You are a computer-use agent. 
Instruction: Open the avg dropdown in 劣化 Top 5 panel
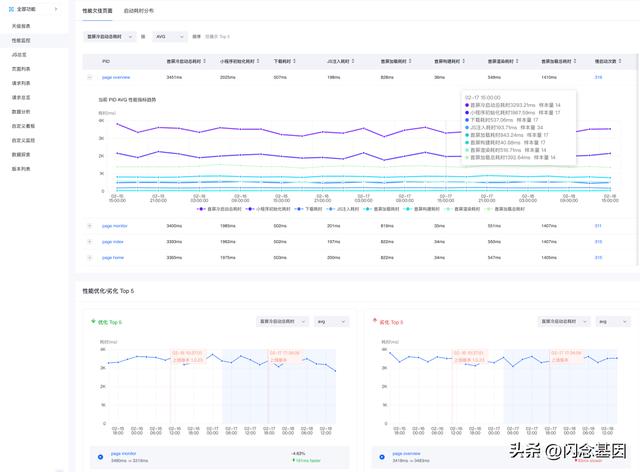pos(613,322)
